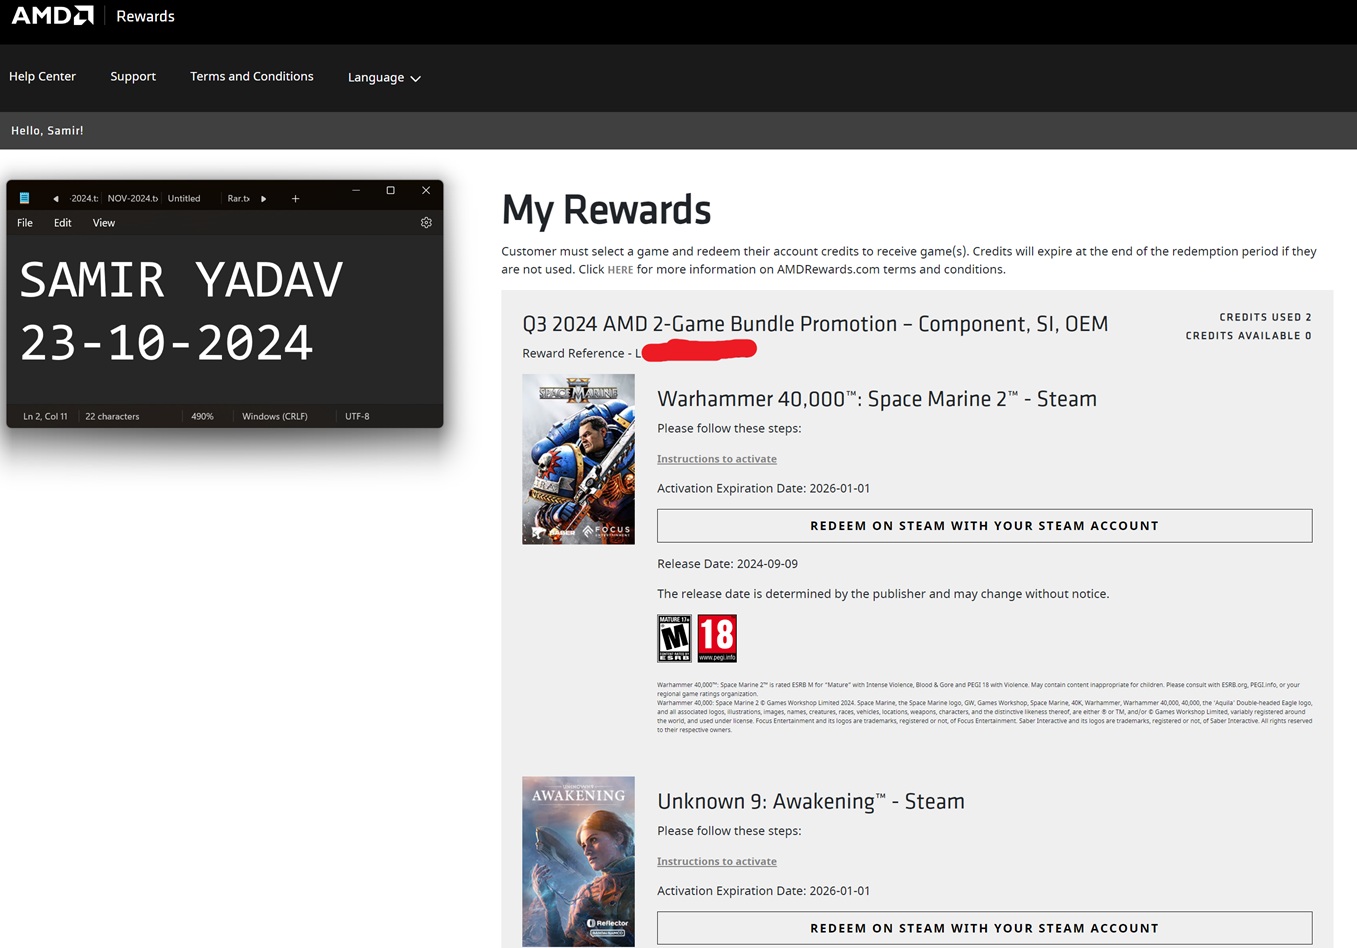Image resolution: width=1357 pixels, height=948 pixels.
Task: Switch to the Rar Notepad tab
Action: (x=238, y=198)
